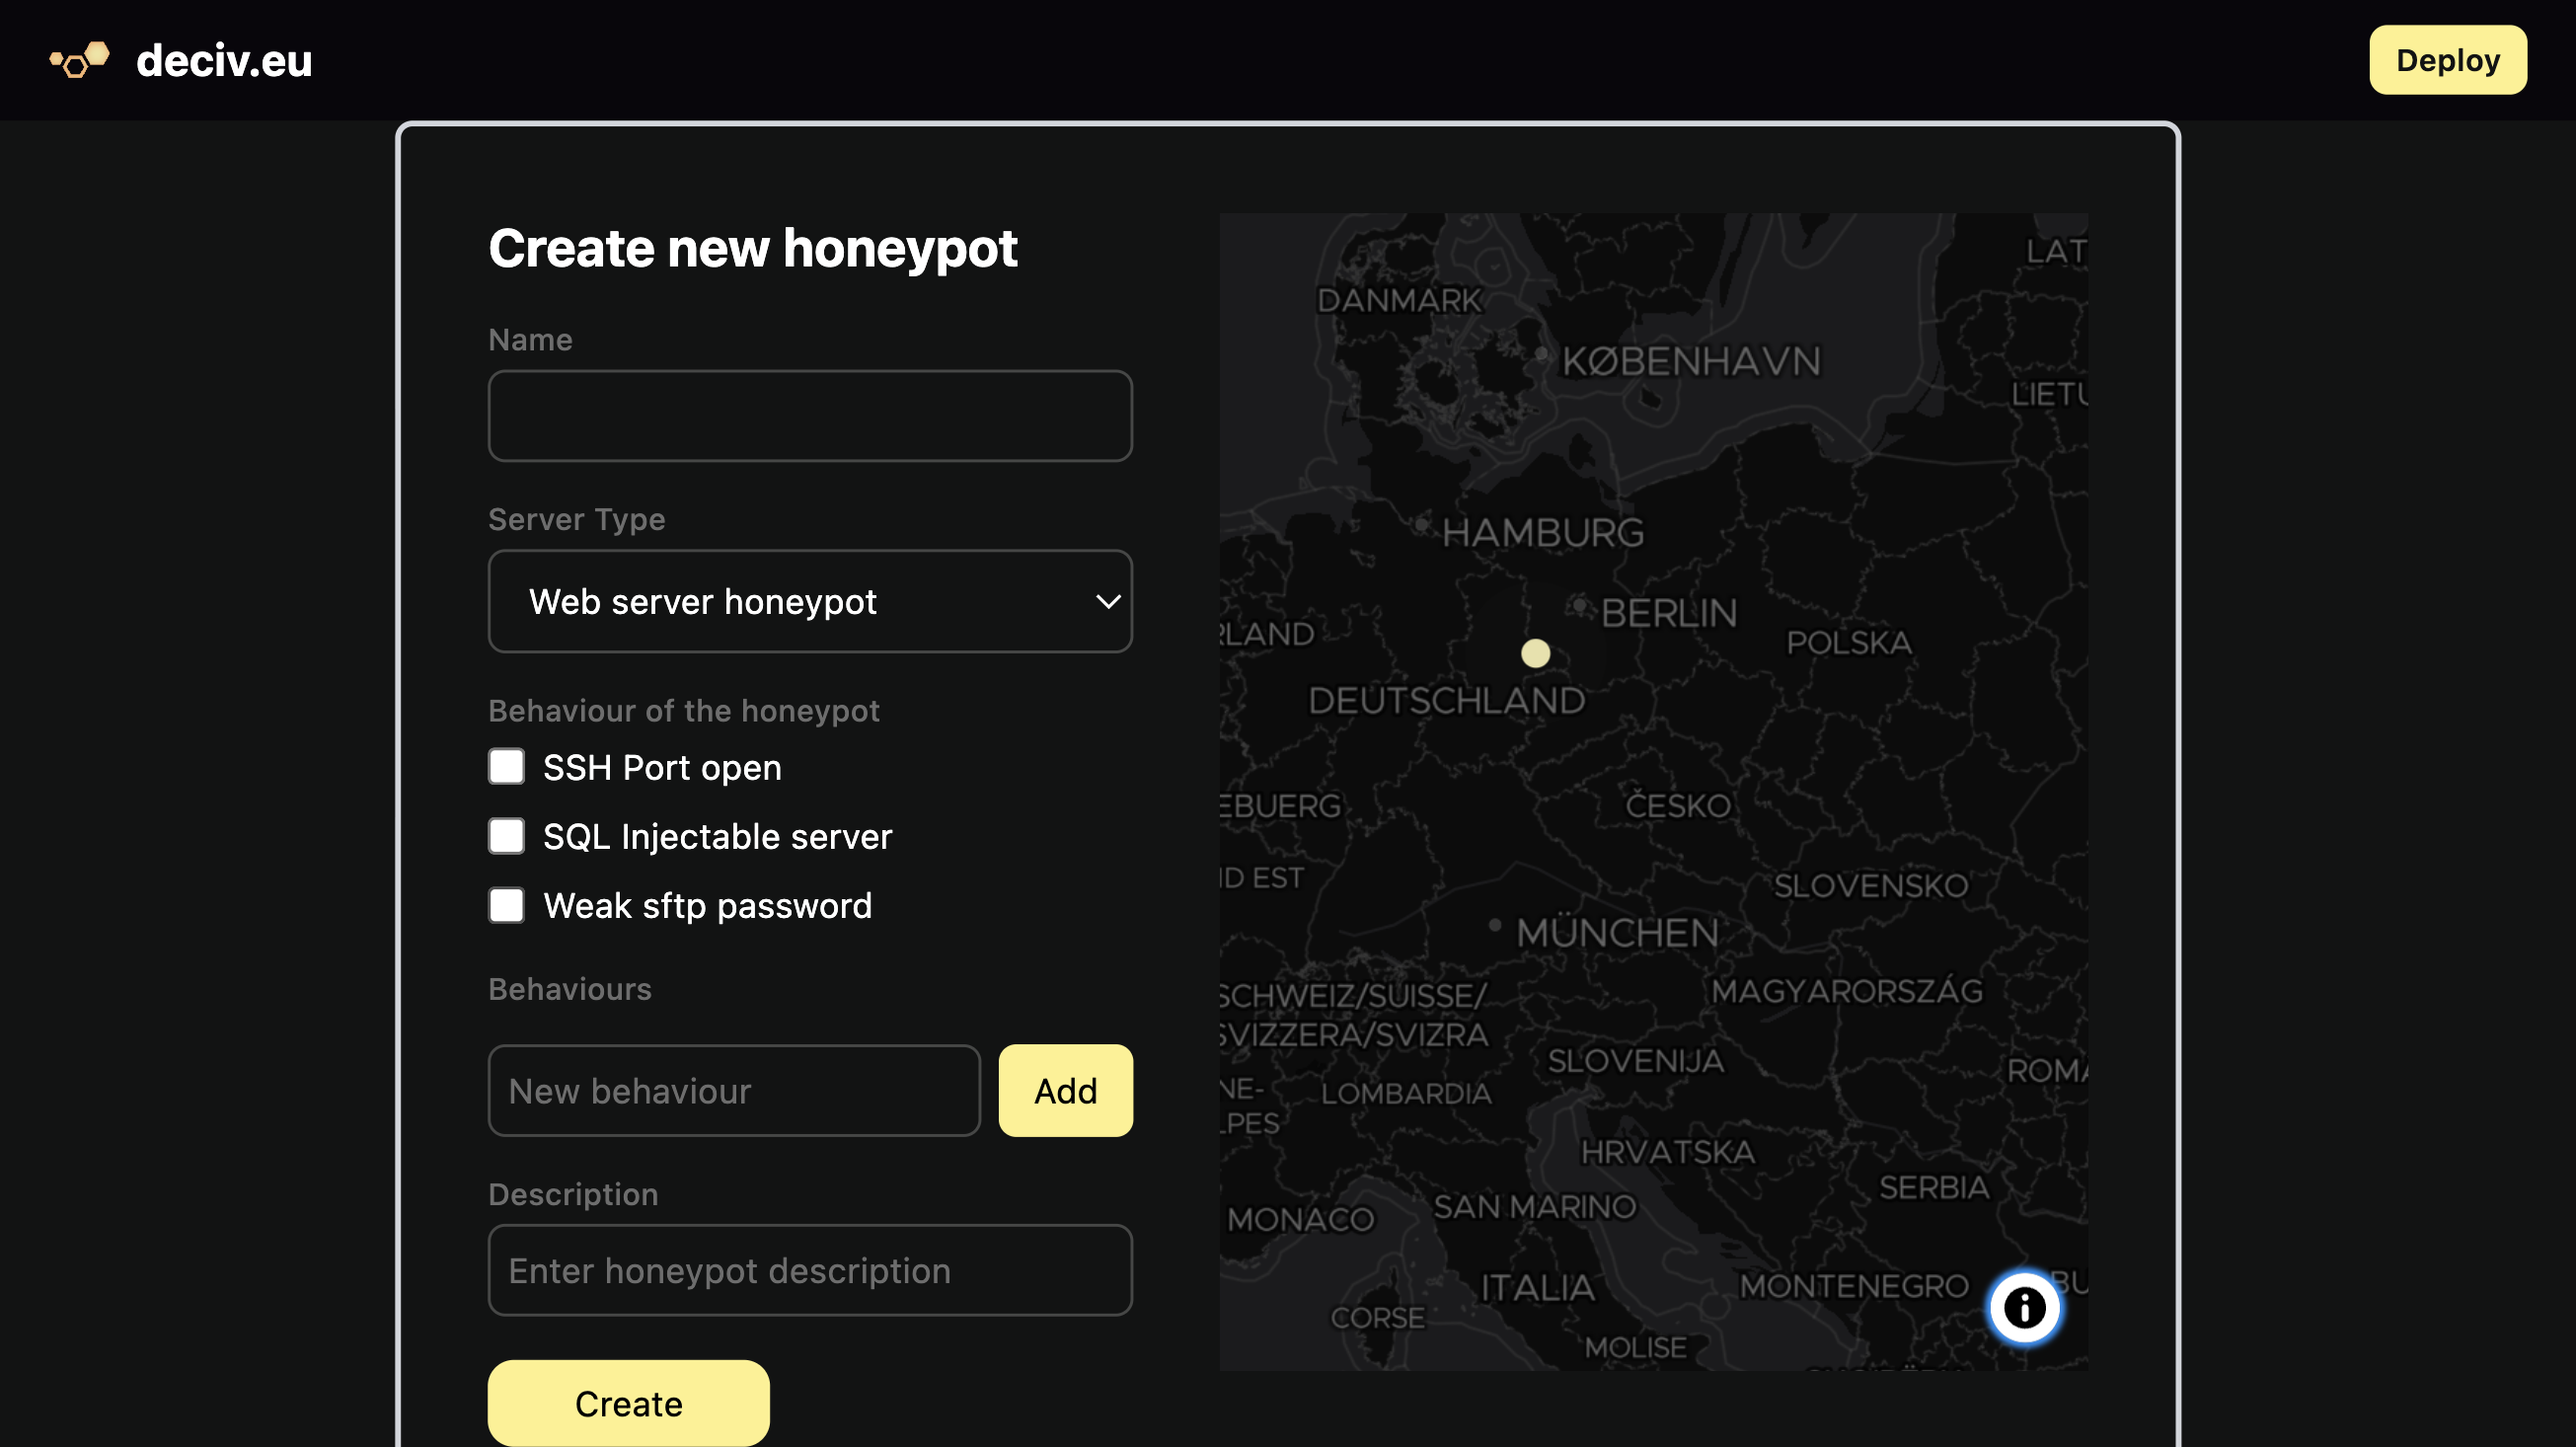
Task: Click the hexagon honeycomb logo icon
Action: pyautogui.click(x=80, y=60)
